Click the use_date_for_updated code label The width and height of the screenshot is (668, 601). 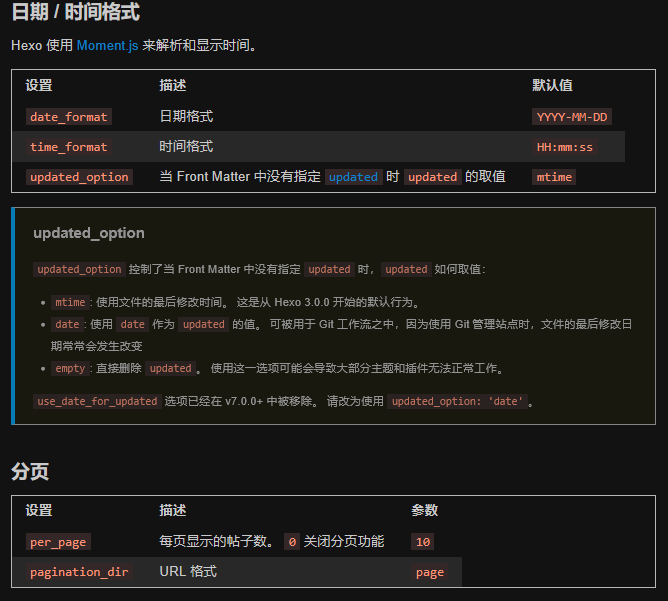pyautogui.click(x=97, y=401)
